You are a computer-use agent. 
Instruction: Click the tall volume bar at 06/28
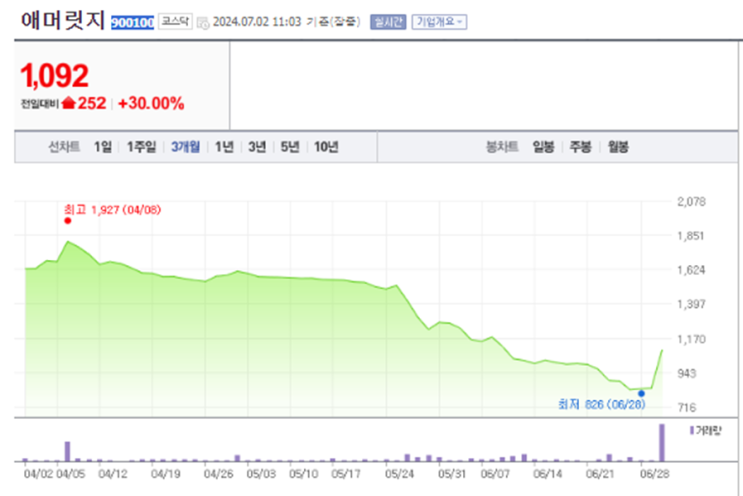(x=662, y=442)
